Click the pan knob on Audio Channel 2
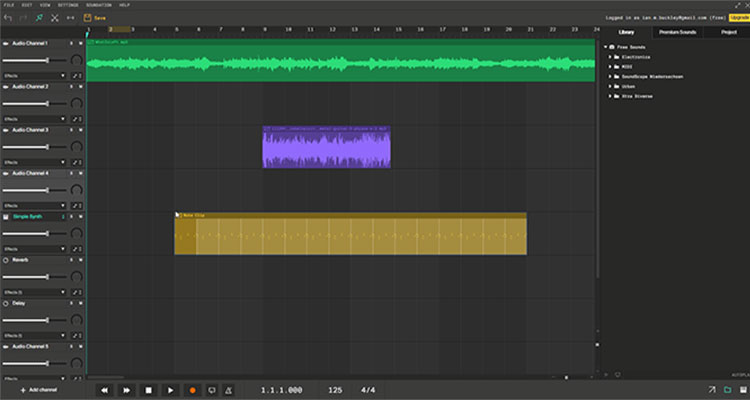 [76, 103]
